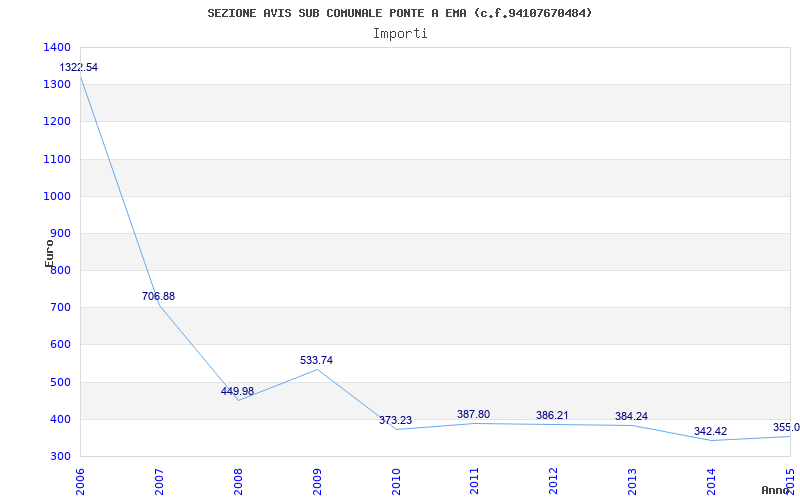
Task: Click the y-axis value 1000
Action: tap(57, 196)
